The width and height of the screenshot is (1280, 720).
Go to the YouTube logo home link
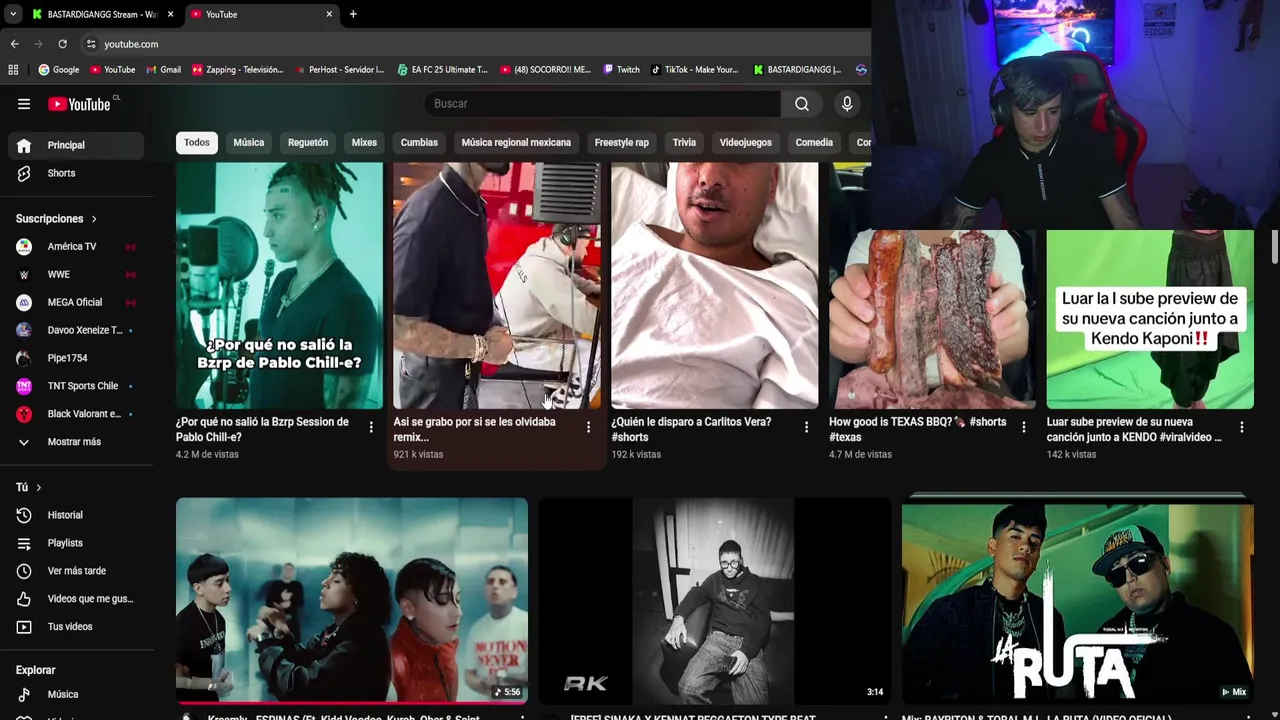tap(80, 104)
